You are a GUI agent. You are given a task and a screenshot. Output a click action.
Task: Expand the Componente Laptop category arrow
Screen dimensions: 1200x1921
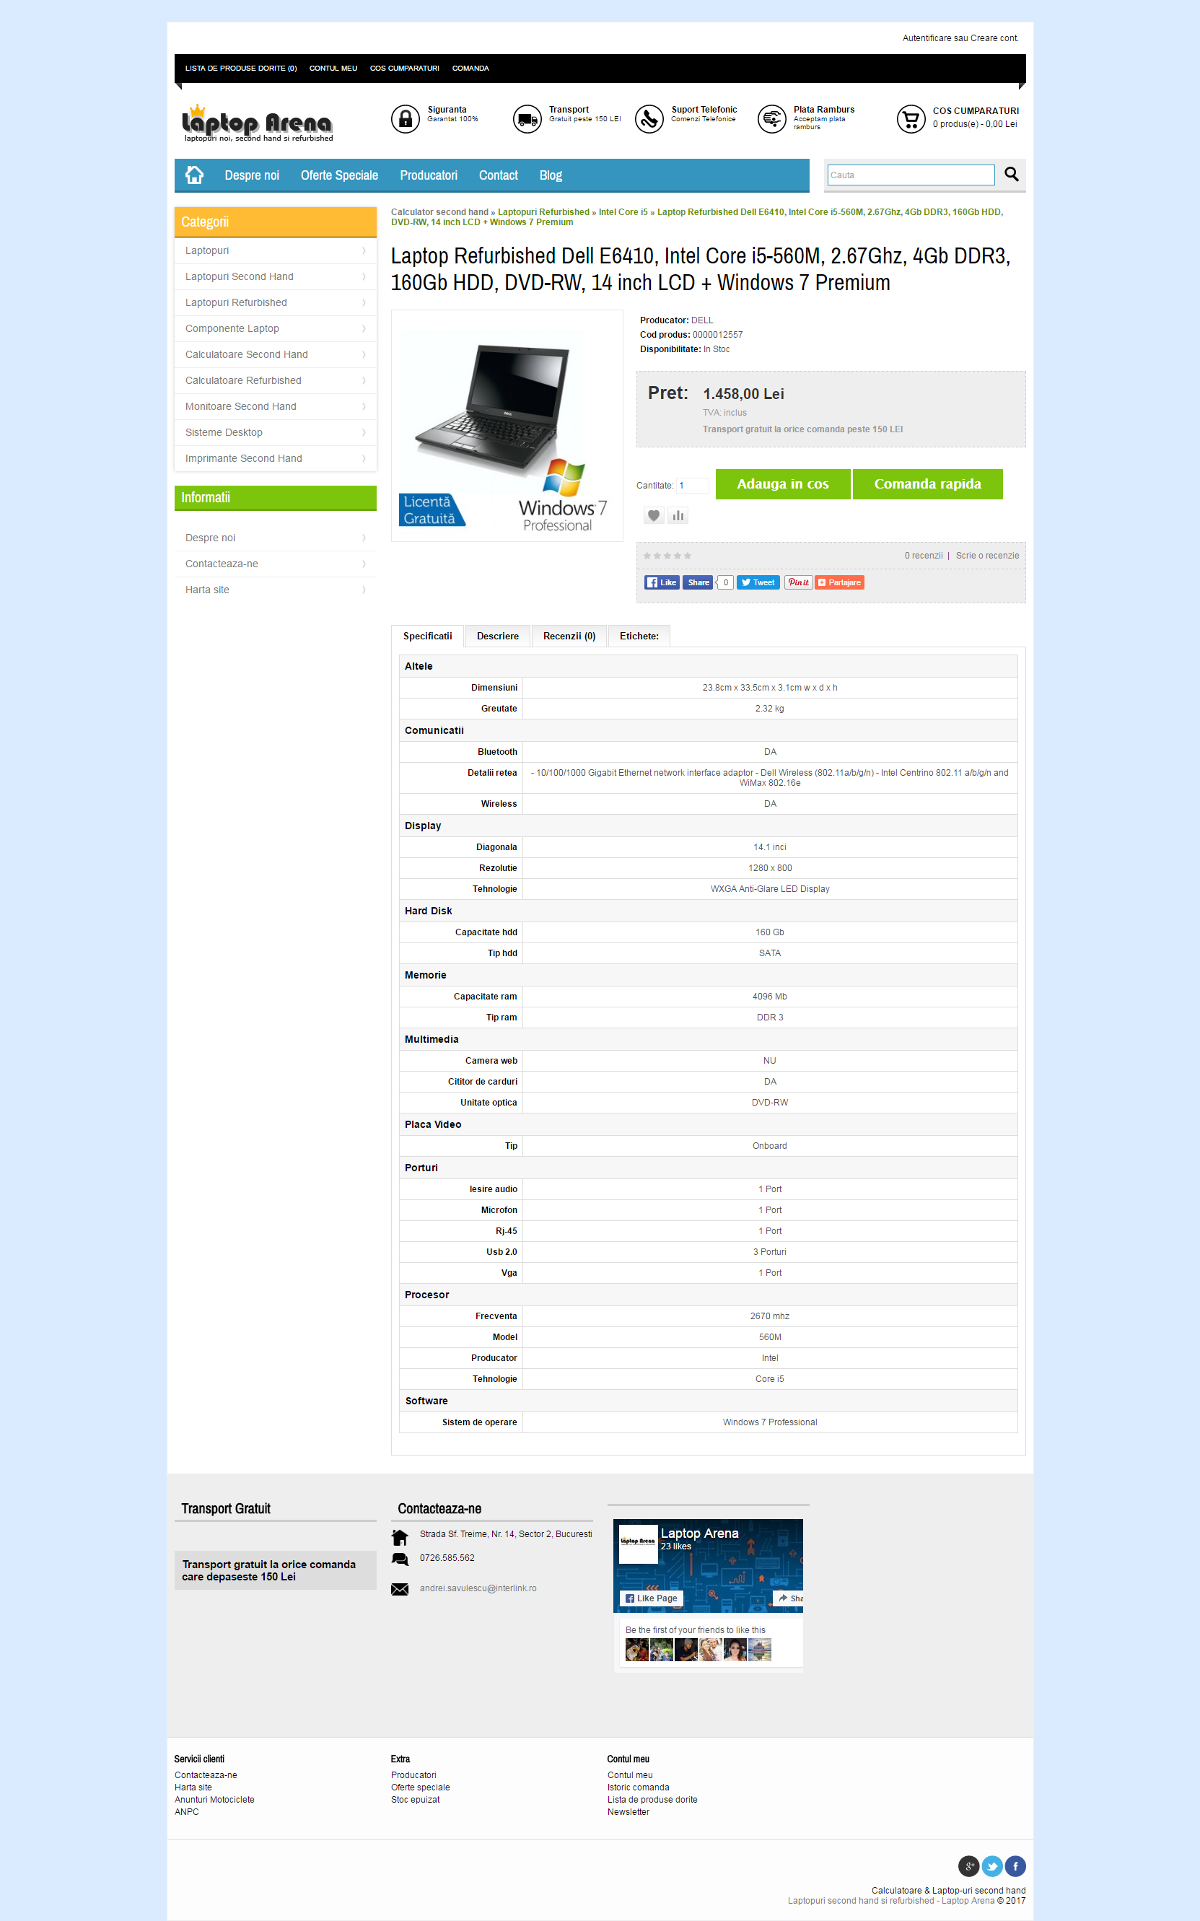pyautogui.click(x=363, y=329)
